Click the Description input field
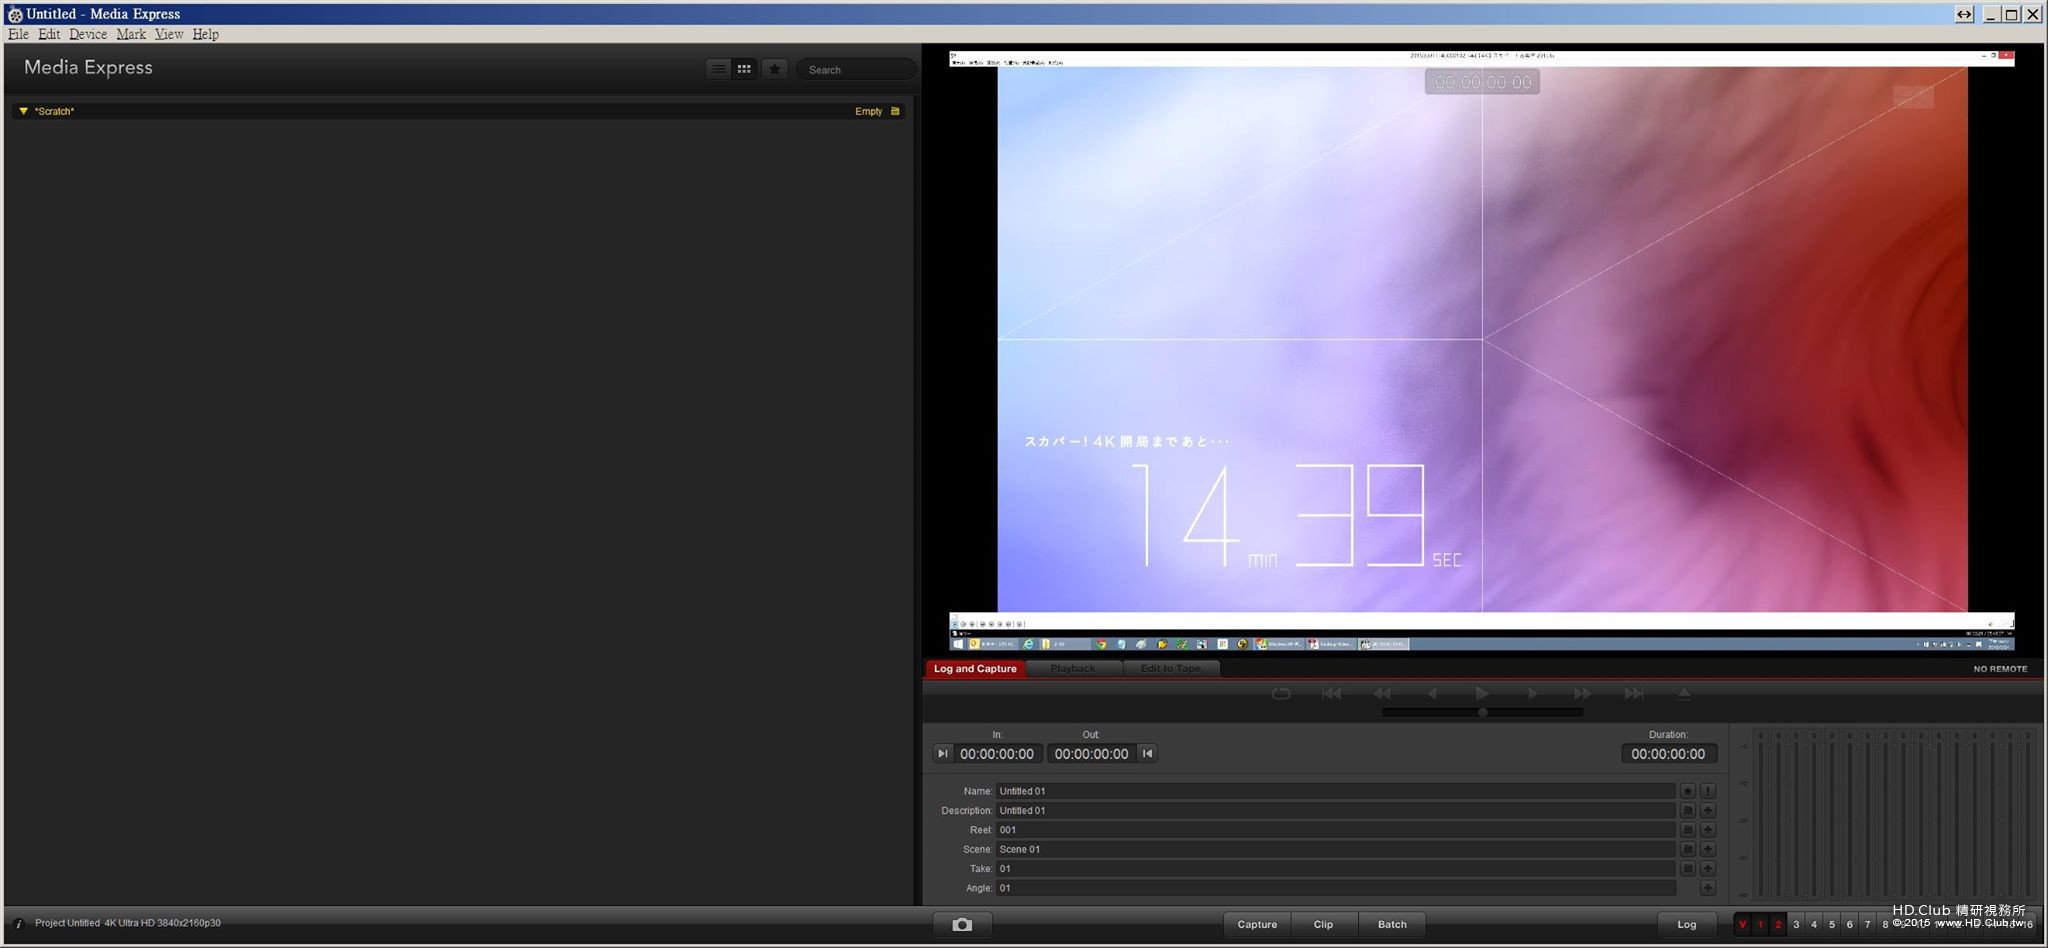 click(1335, 811)
